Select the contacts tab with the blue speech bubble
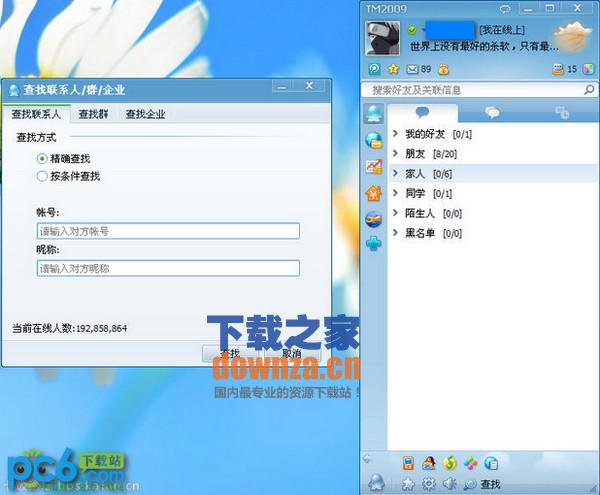 [x=422, y=112]
